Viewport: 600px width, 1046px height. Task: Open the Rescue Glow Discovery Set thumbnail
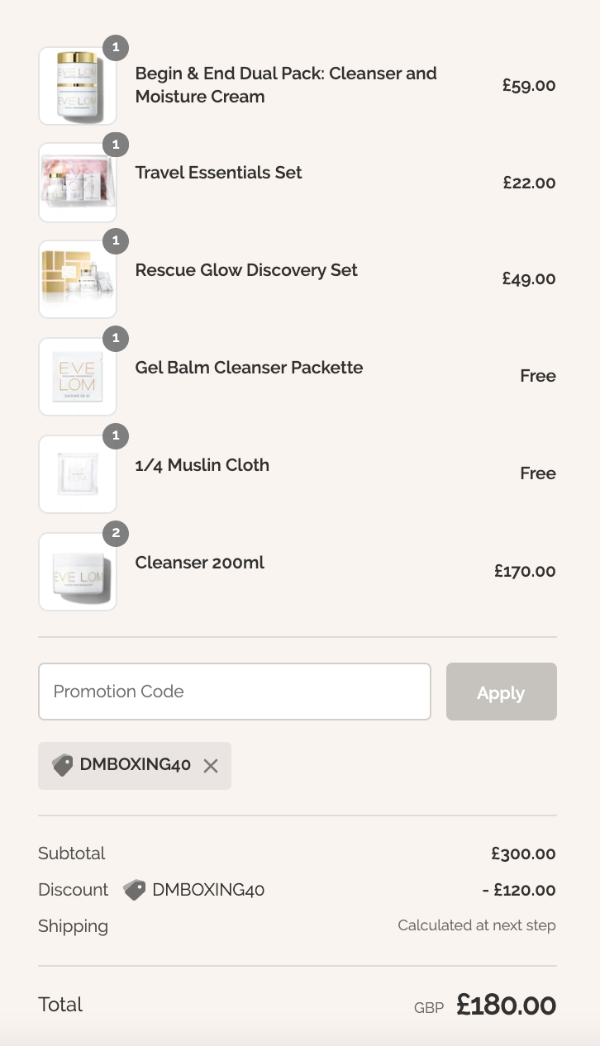pos(77,279)
